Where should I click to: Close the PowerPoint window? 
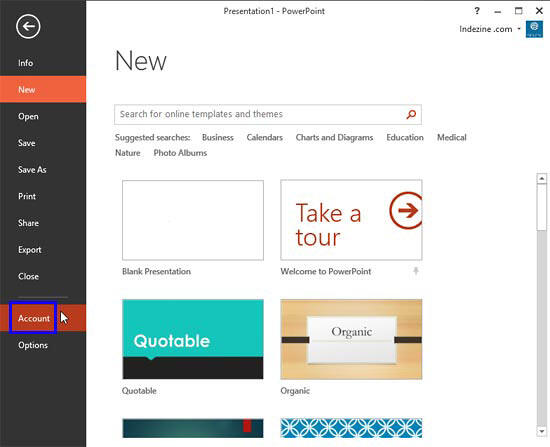[x=539, y=11]
